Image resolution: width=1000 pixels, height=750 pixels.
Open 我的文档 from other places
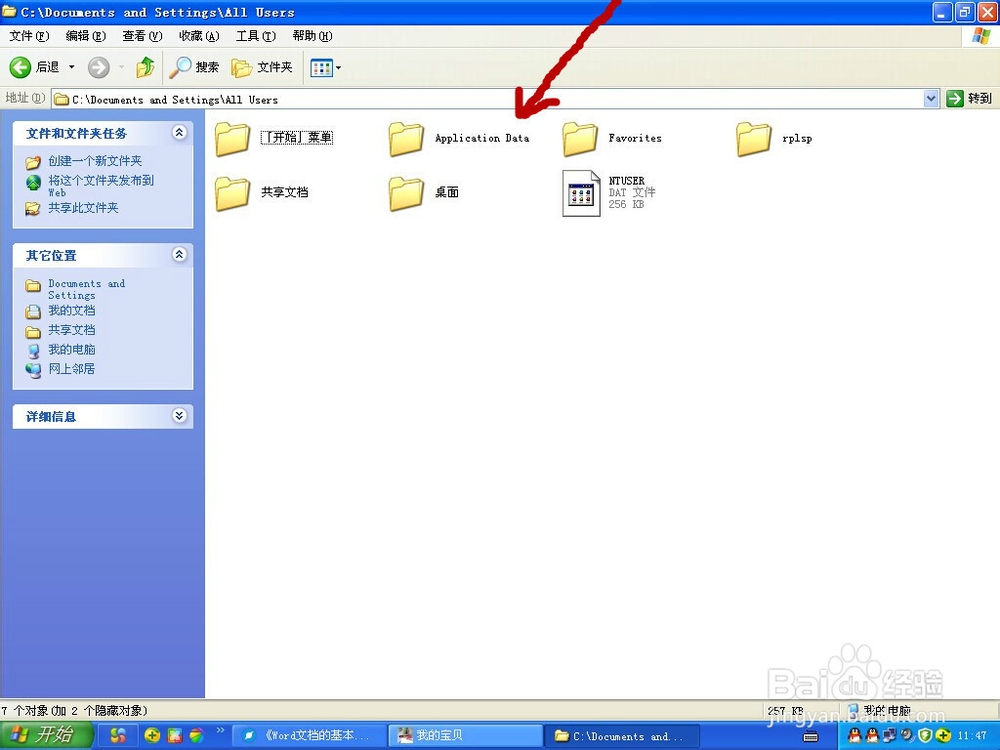(71, 311)
